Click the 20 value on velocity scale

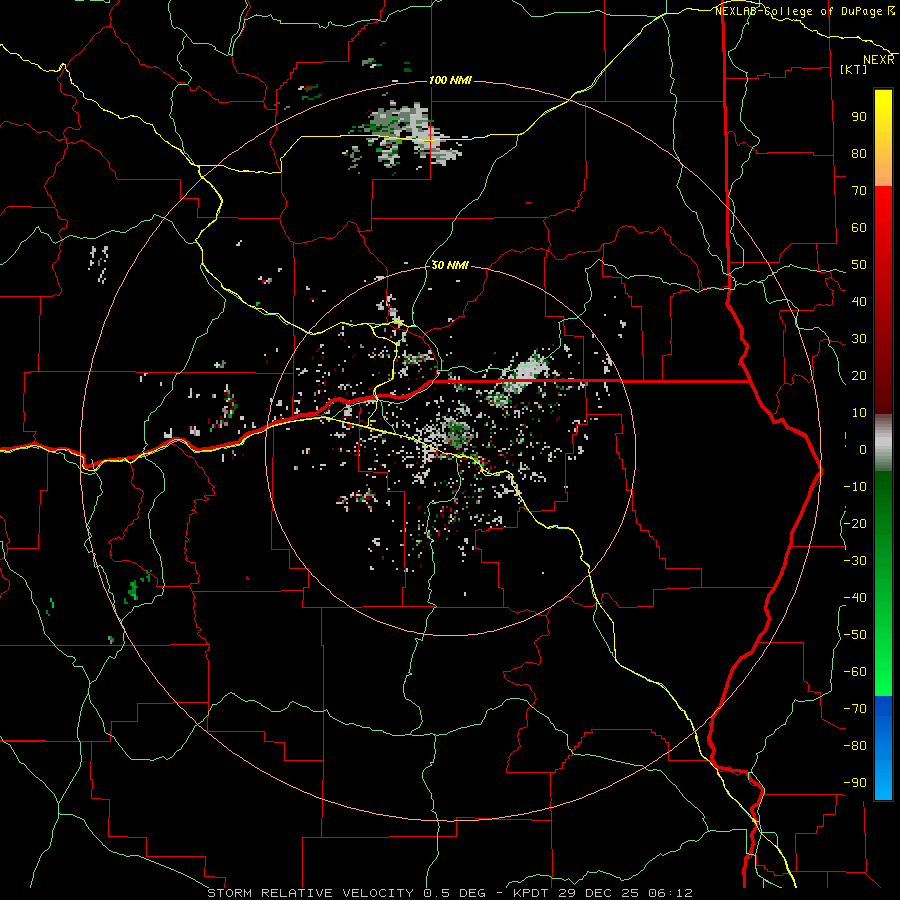[859, 376]
